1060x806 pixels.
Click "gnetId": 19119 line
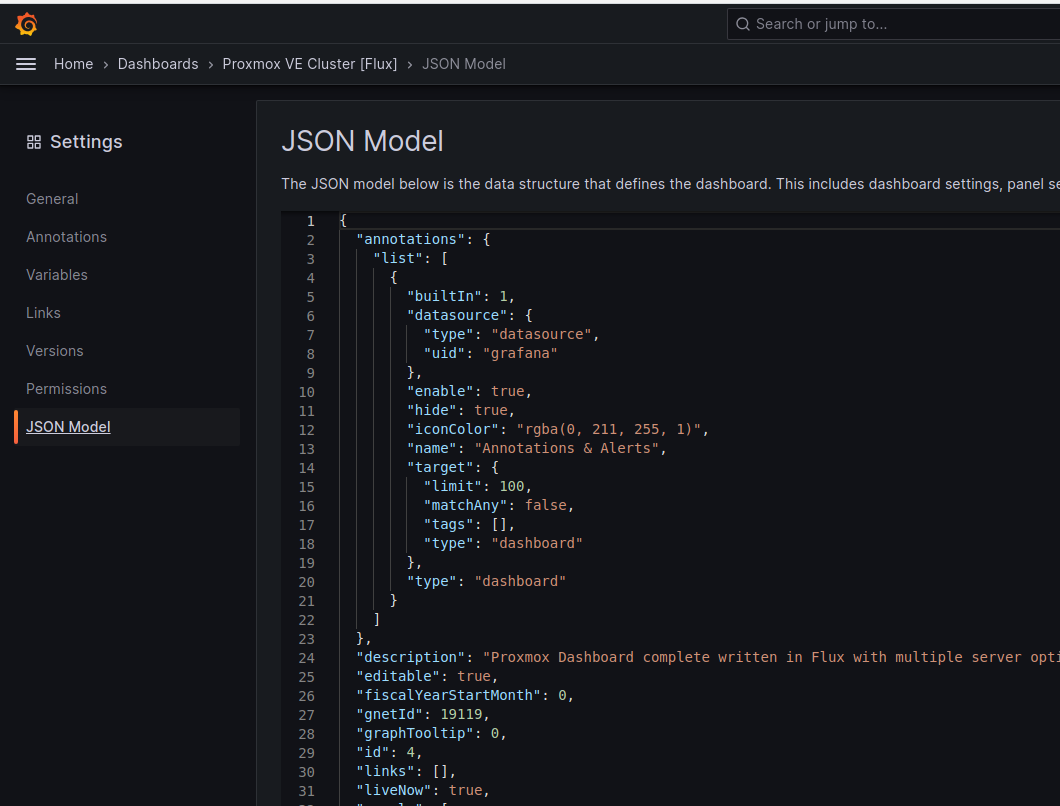423,714
